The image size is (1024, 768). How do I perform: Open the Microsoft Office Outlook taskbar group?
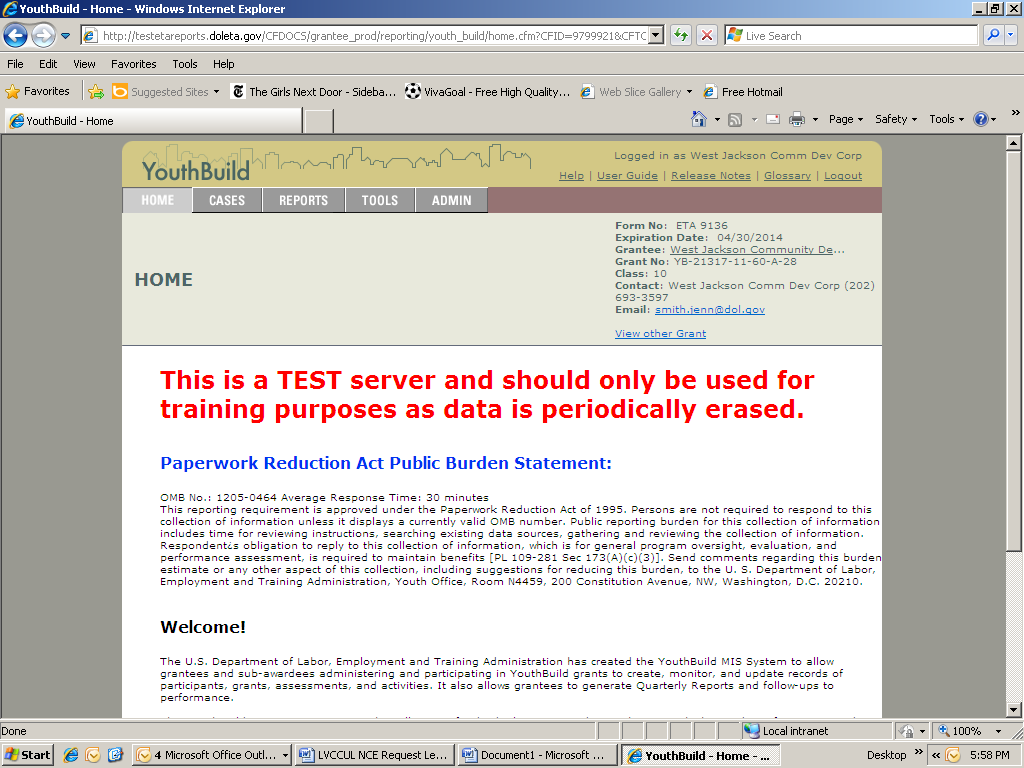(x=212, y=755)
